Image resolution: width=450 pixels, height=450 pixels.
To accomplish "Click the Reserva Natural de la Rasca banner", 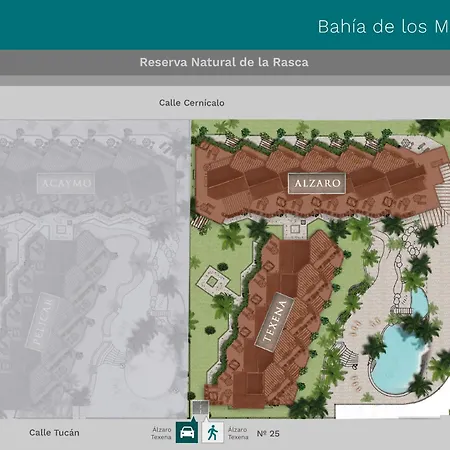I will pyautogui.click(x=224, y=62).
